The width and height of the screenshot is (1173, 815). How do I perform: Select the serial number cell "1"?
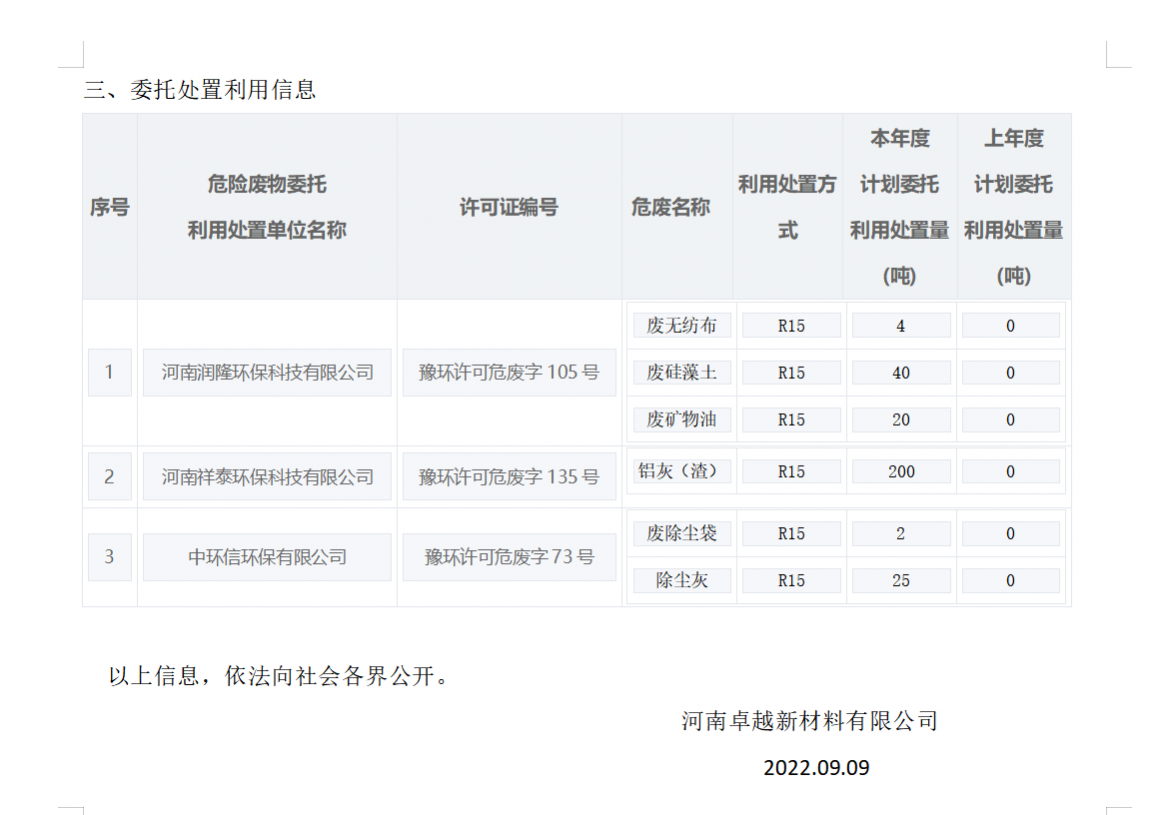(110, 372)
